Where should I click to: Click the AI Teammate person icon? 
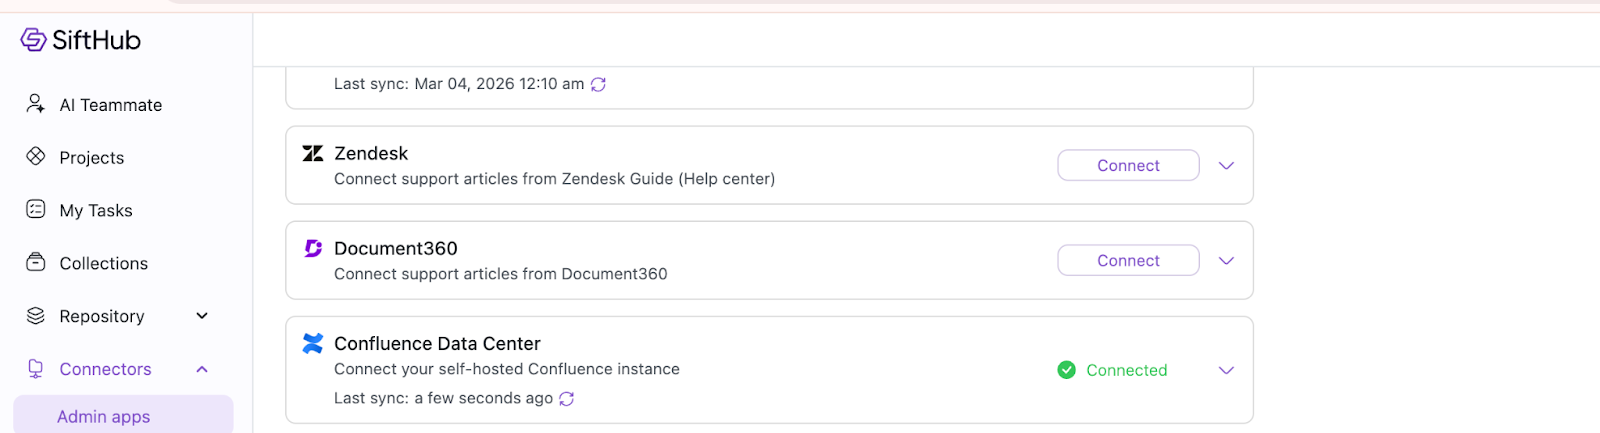pyautogui.click(x=36, y=104)
